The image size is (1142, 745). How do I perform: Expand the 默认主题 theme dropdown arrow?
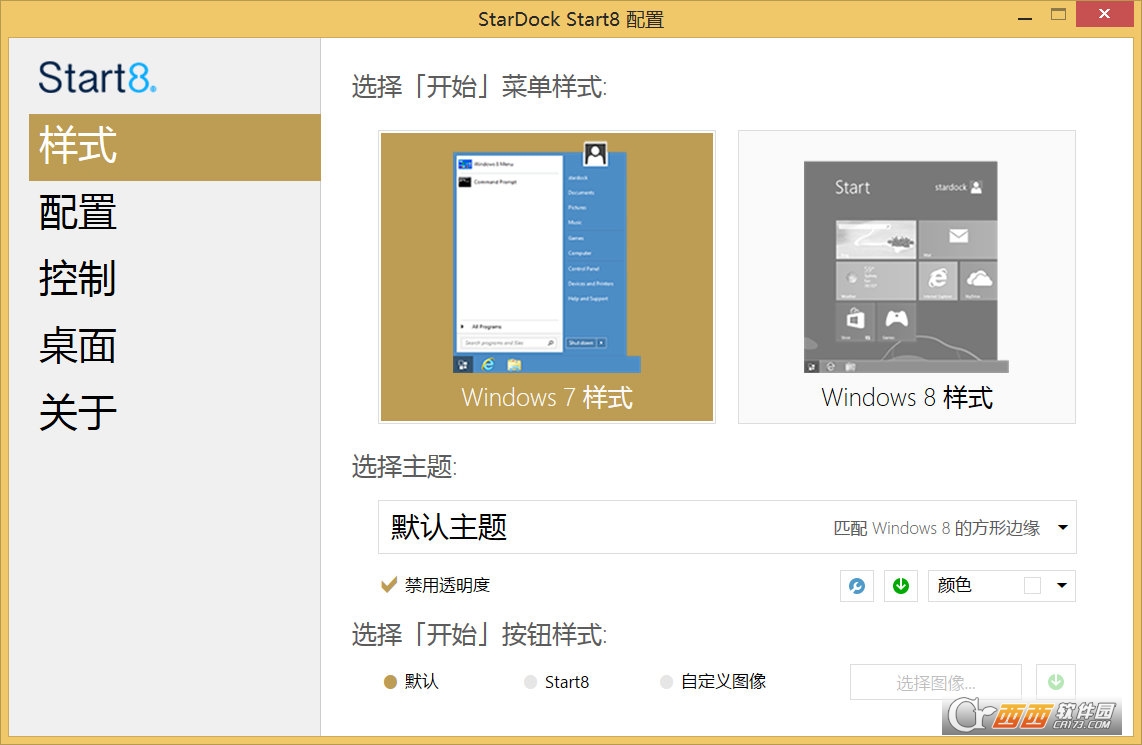[x=1063, y=527]
